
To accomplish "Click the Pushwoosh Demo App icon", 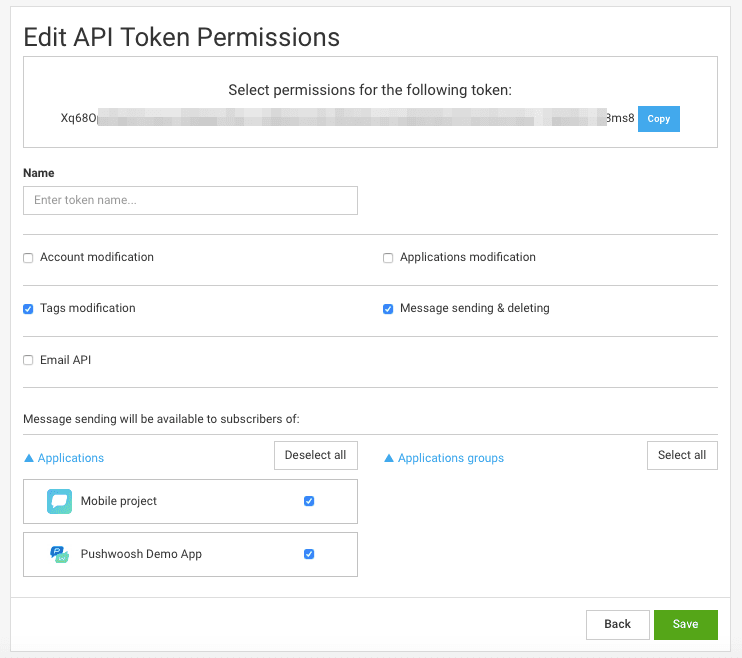I will pyautogui.click(x=59, y=554).
